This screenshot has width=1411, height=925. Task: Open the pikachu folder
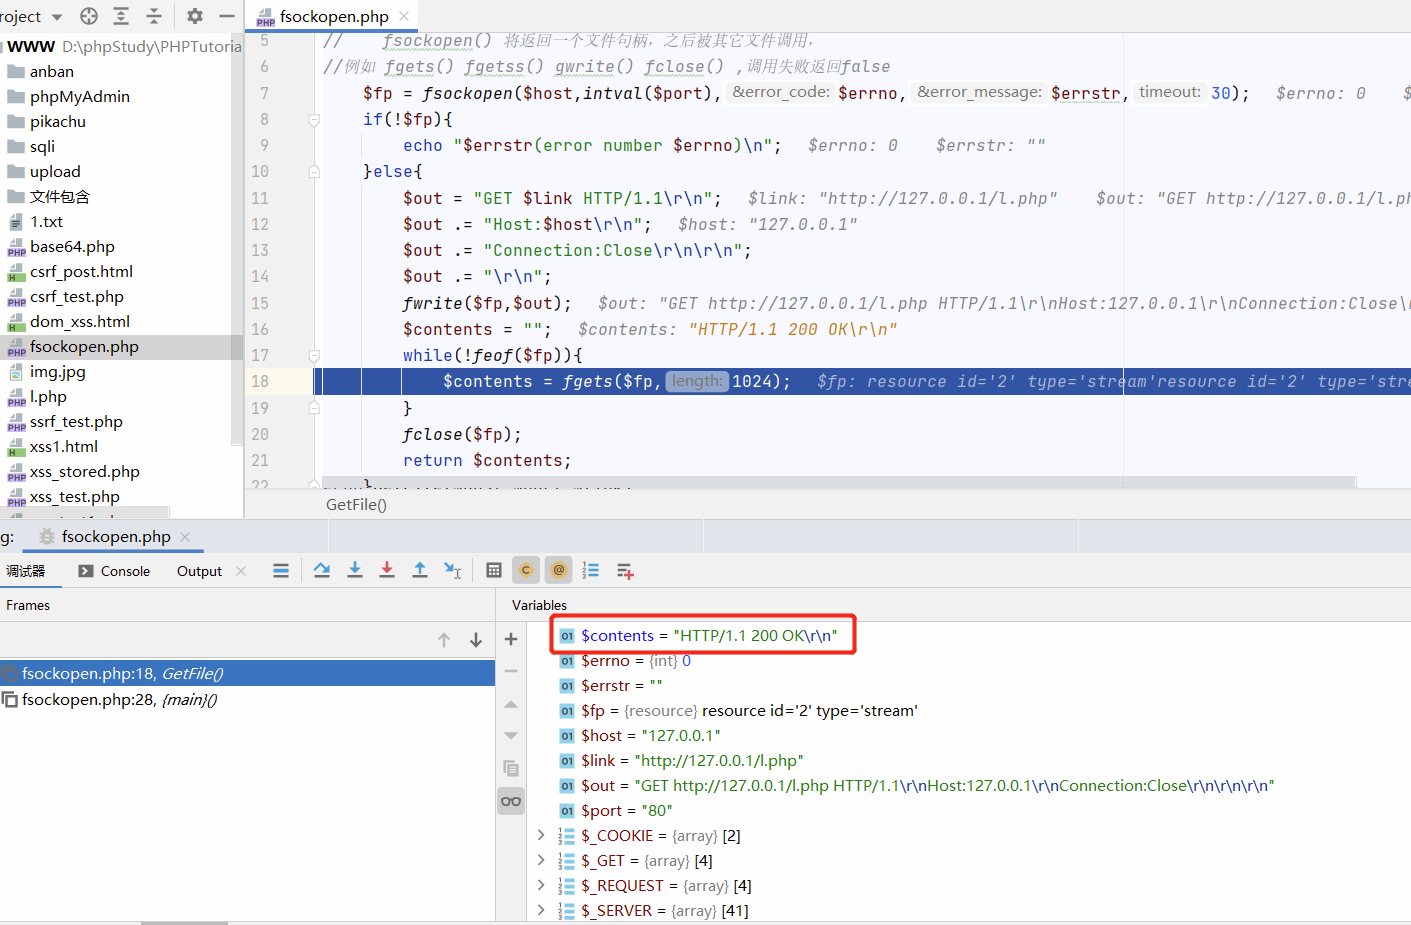click(57, 121)
